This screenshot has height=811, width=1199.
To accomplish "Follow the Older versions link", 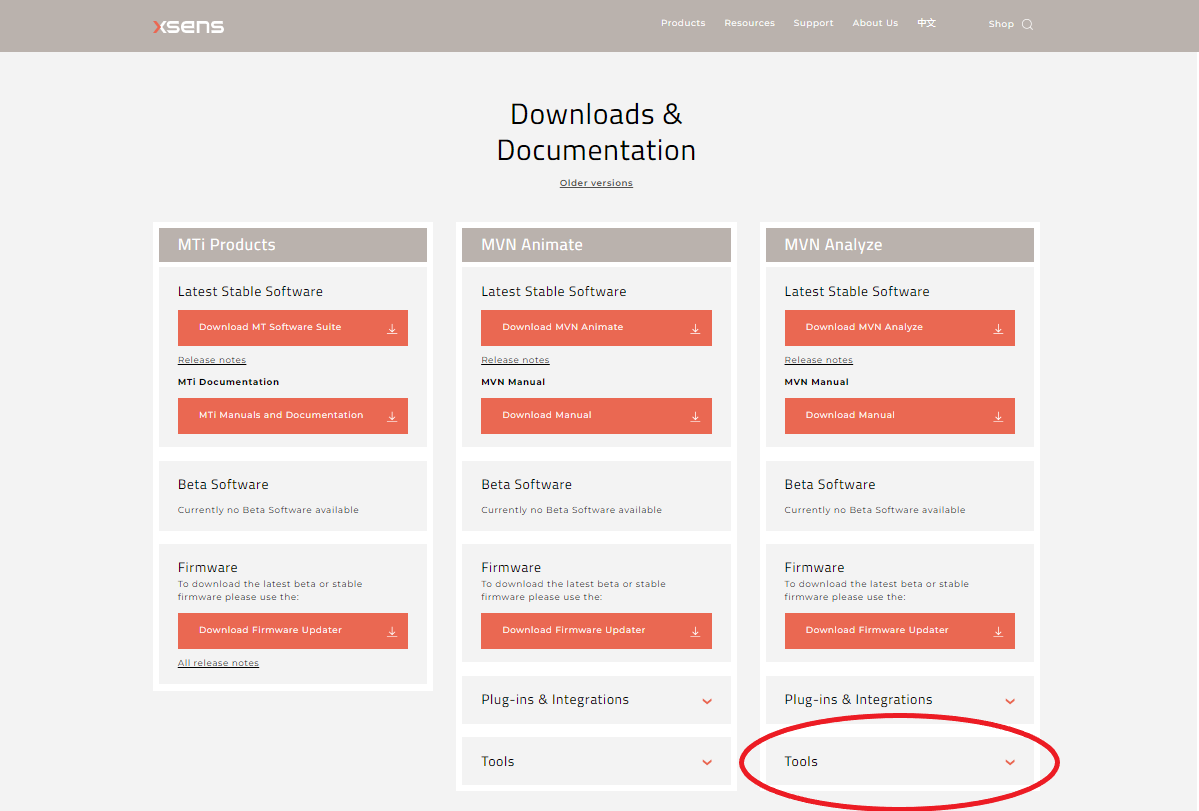I will coord(596,183).
